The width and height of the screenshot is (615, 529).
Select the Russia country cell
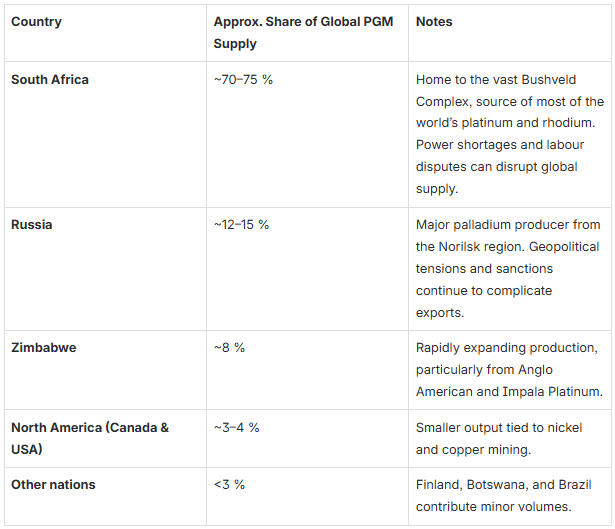(x=32, y=225)
